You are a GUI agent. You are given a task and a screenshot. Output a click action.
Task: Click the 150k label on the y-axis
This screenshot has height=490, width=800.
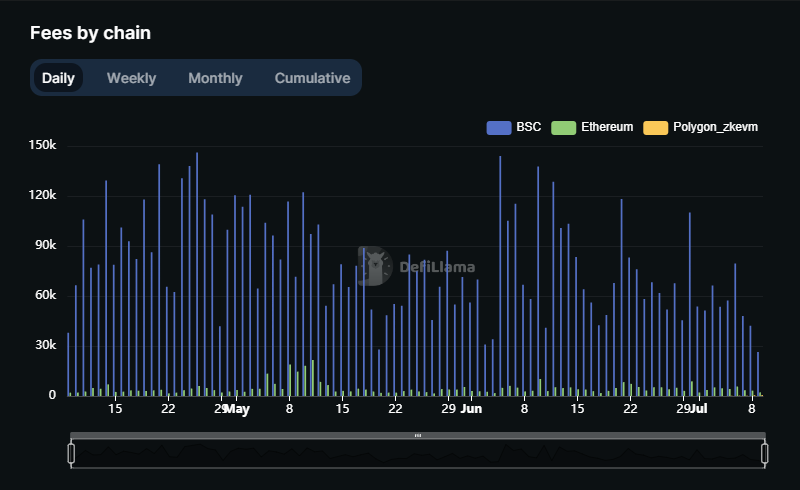(x=42, y=146)
